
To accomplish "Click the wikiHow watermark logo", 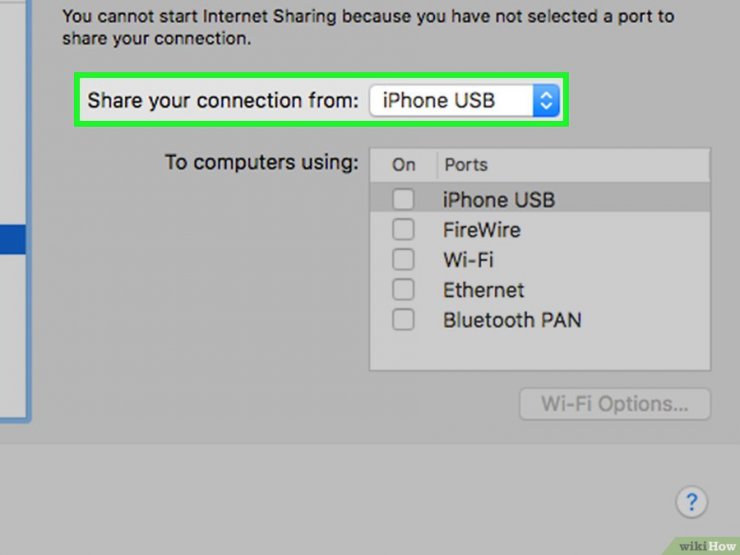I will pos(706,546).
